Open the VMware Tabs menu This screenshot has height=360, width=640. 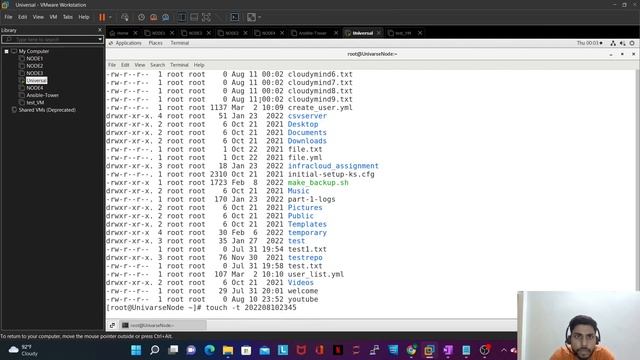pyautogui.click(x=67, y=17)
